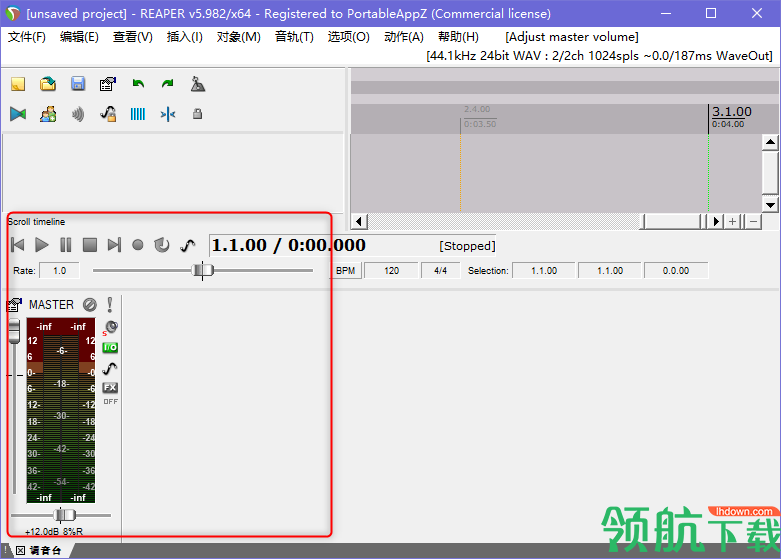Go to project end transport button
Image resolution: width=781 pixels, height=559 pixels.
pyautogui.click(x=114, y=245)
